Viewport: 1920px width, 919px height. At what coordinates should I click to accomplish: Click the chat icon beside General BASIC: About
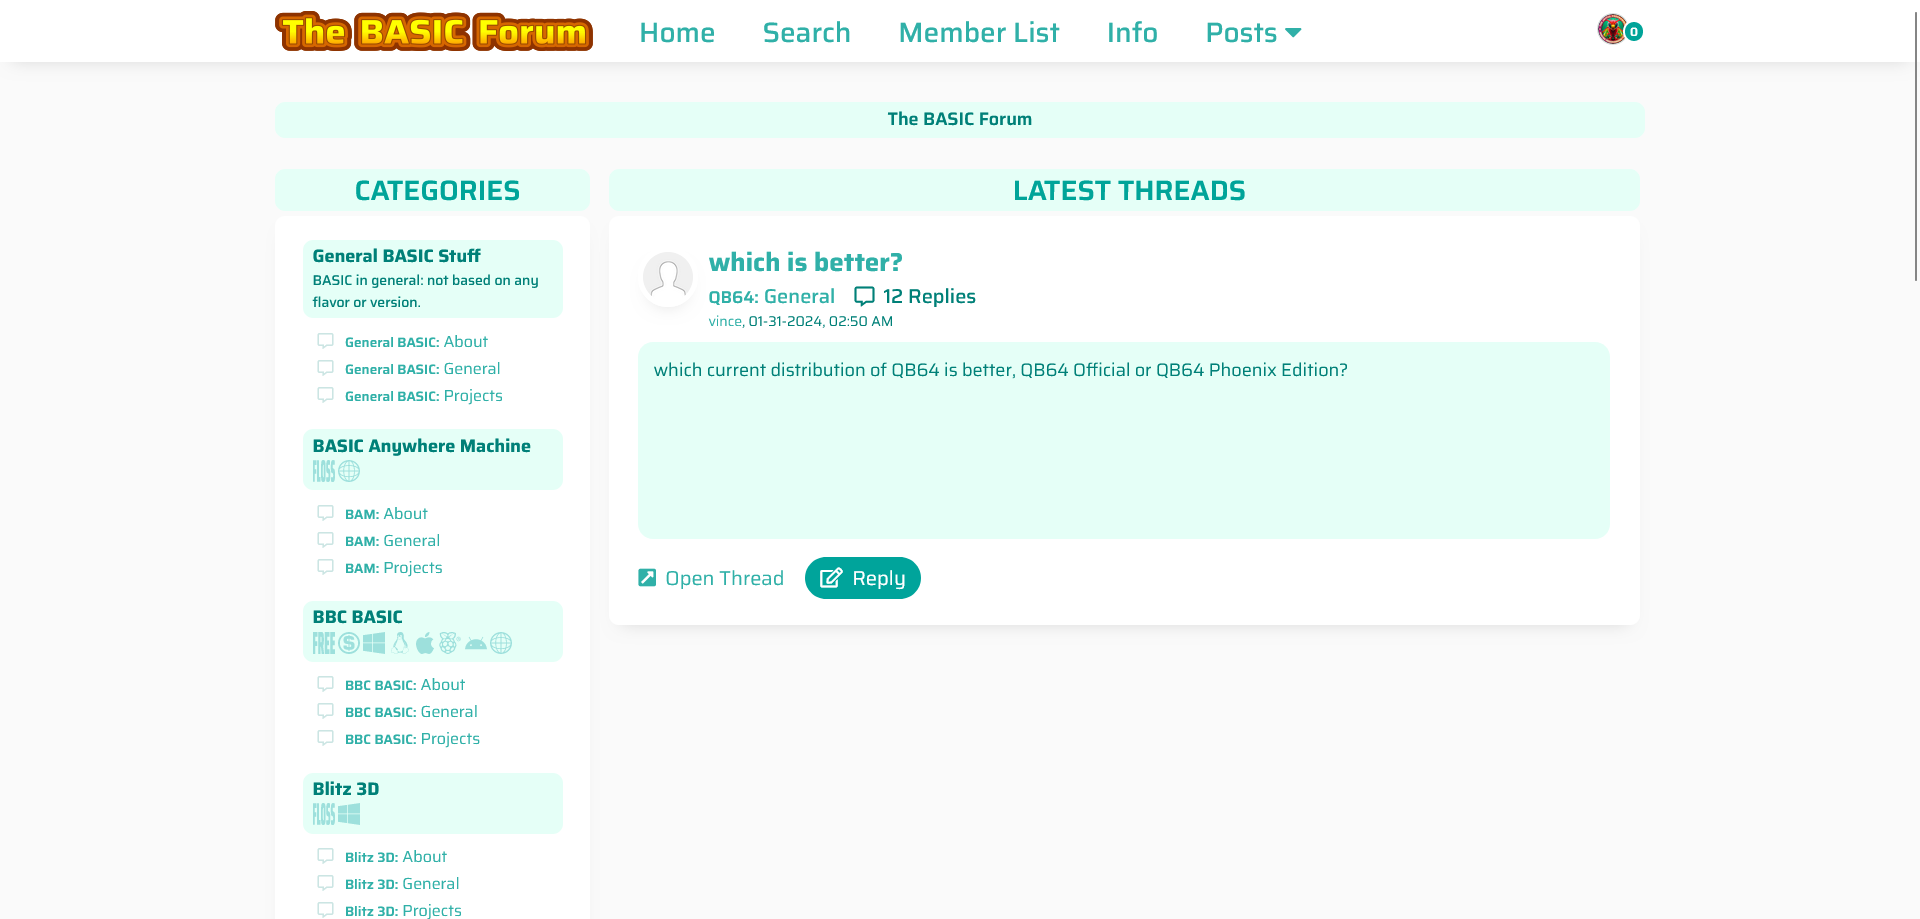[x=325, y=341]
